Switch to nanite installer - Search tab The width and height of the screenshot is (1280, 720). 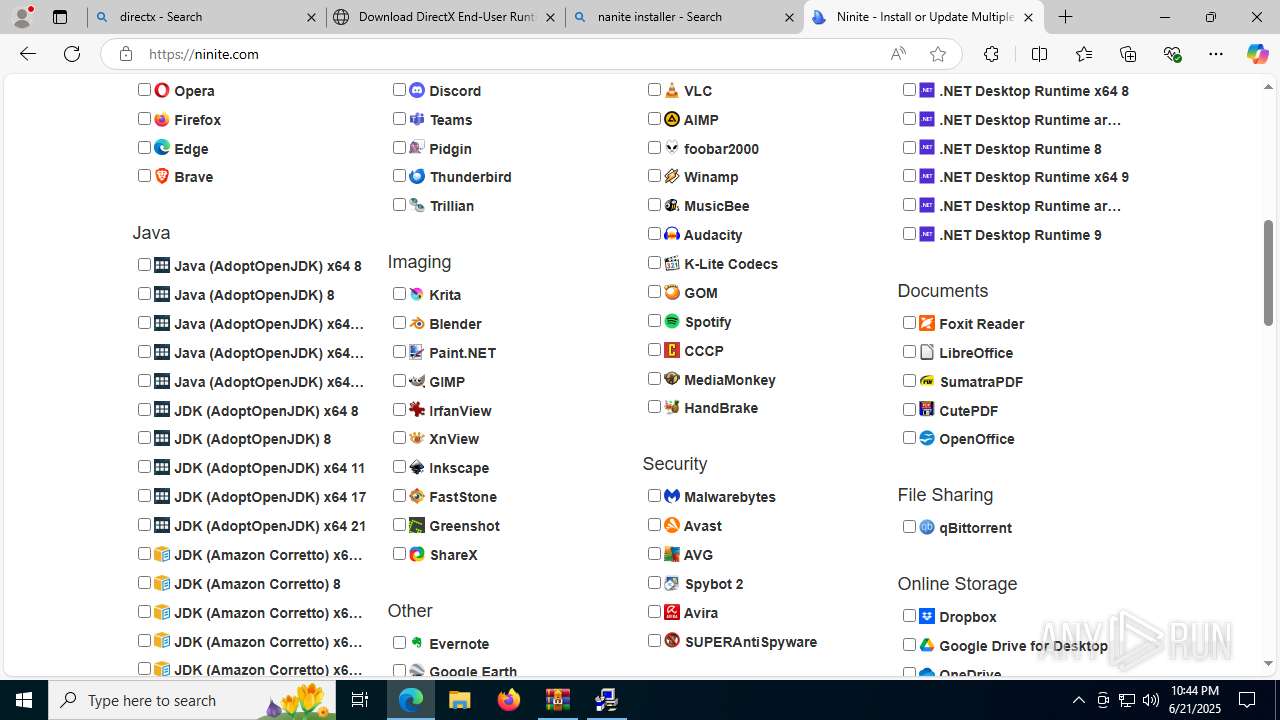(684, 17)
